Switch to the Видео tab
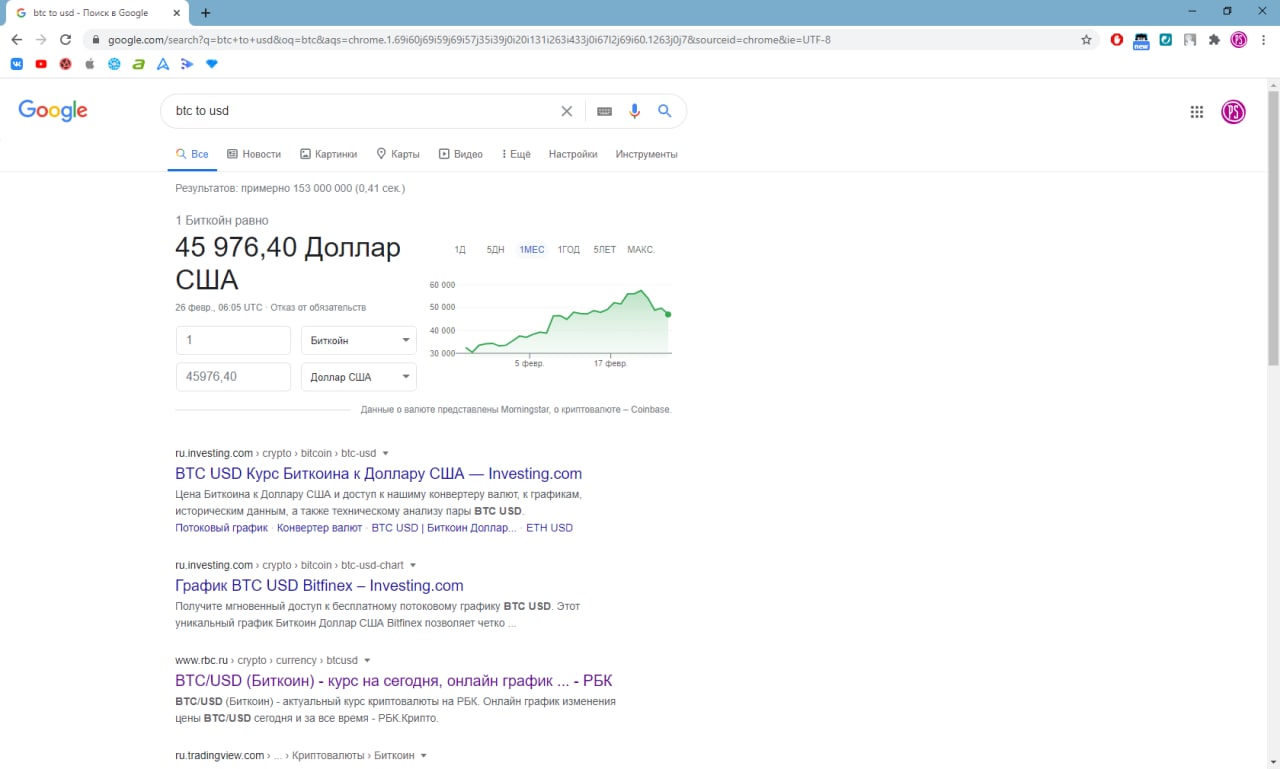Screen dimensions: 1280x769 click(460, 154)
